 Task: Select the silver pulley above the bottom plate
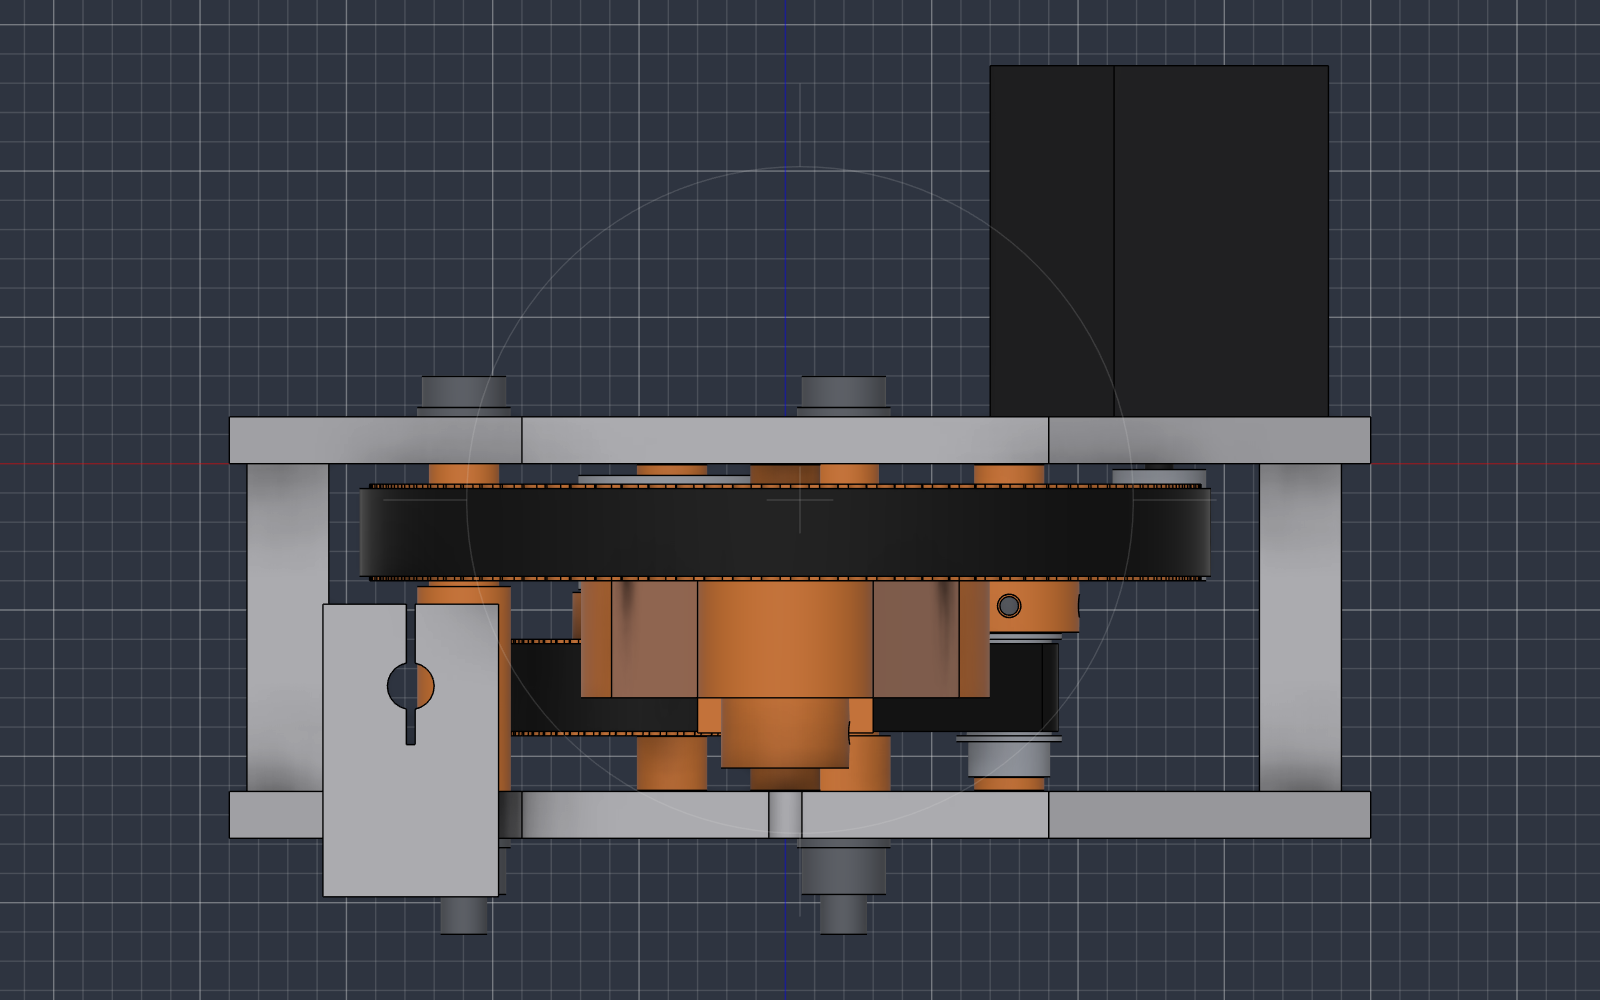click(x=1009, y=756)
